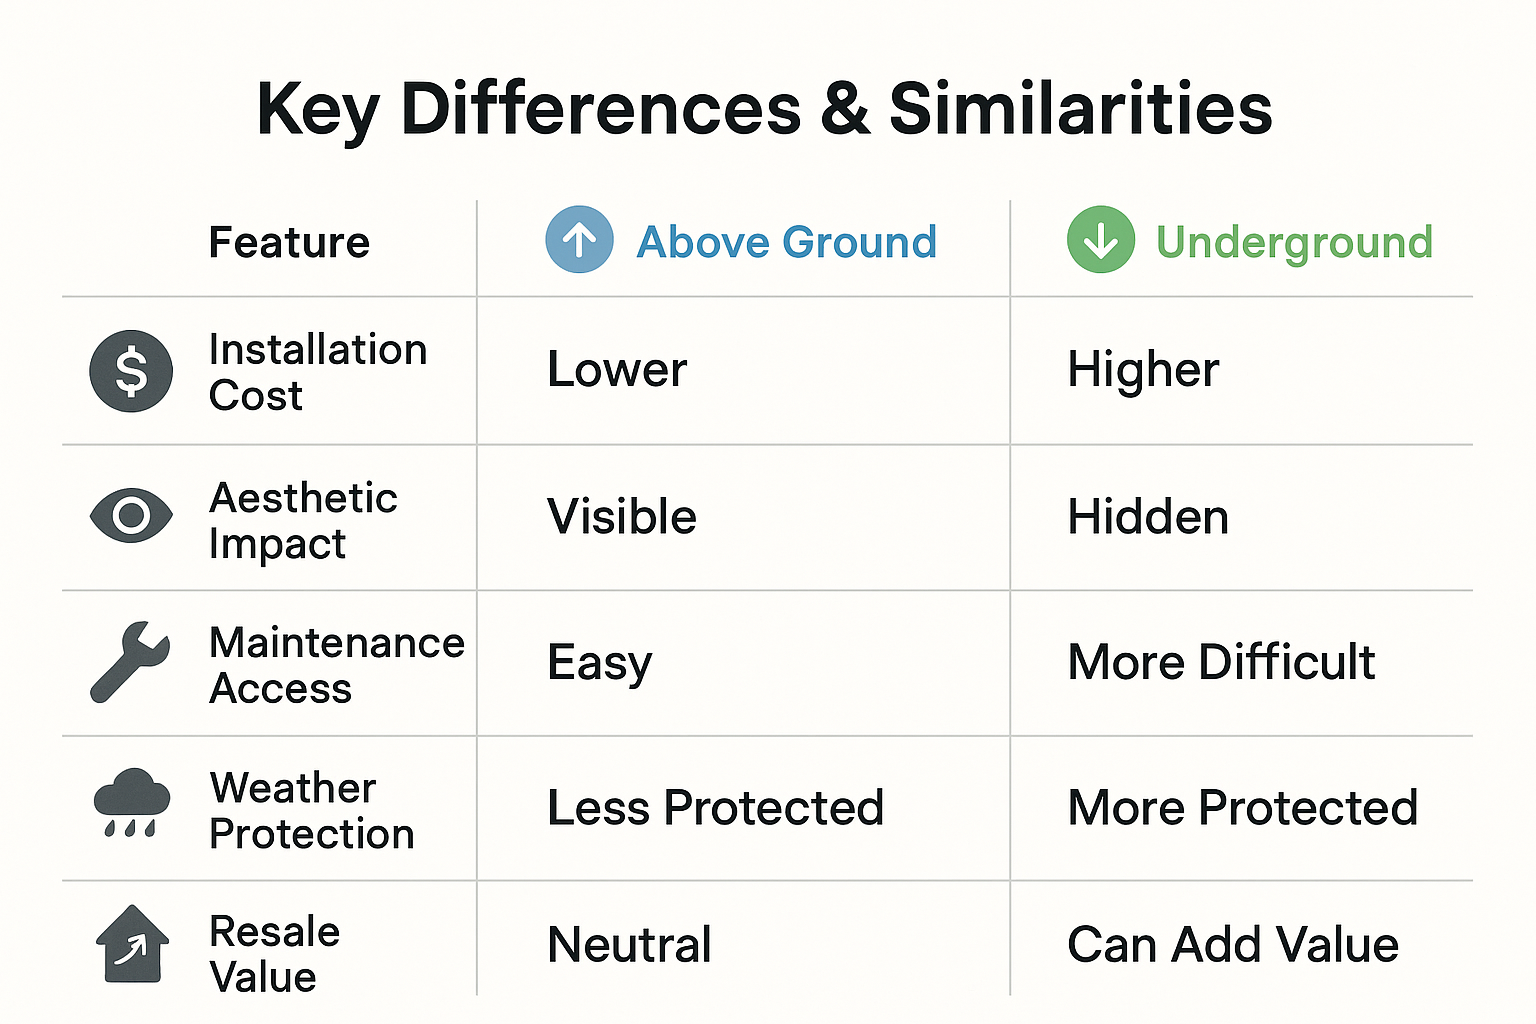The image size is (1536, 1024).
Task: Click the Key Differences & Similarities title
Action: coord(764,108)
